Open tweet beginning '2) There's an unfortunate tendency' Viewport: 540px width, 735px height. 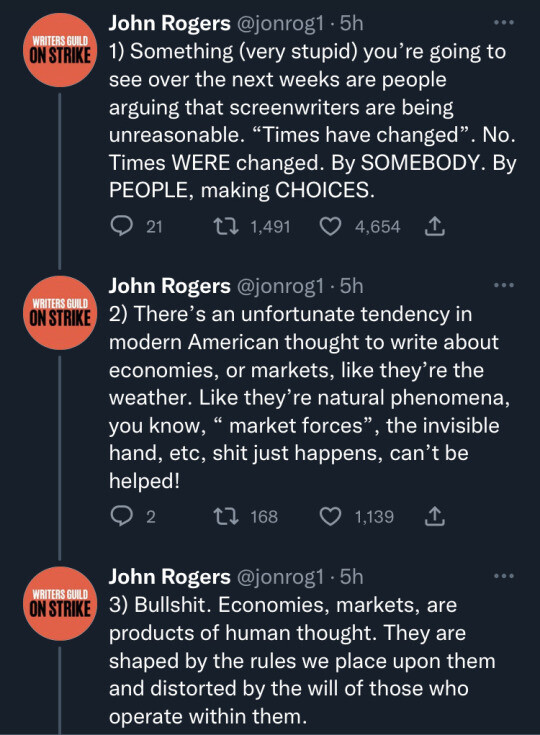(309, 398)
